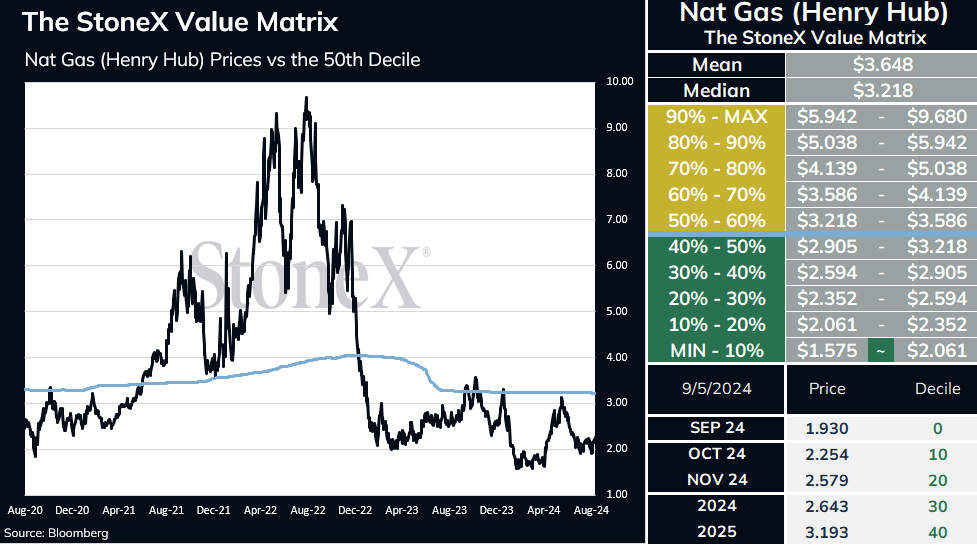This screenshot has height=546, width=977.
Task: Click the 50% - 60% decile row label
Action: point(717,221)
